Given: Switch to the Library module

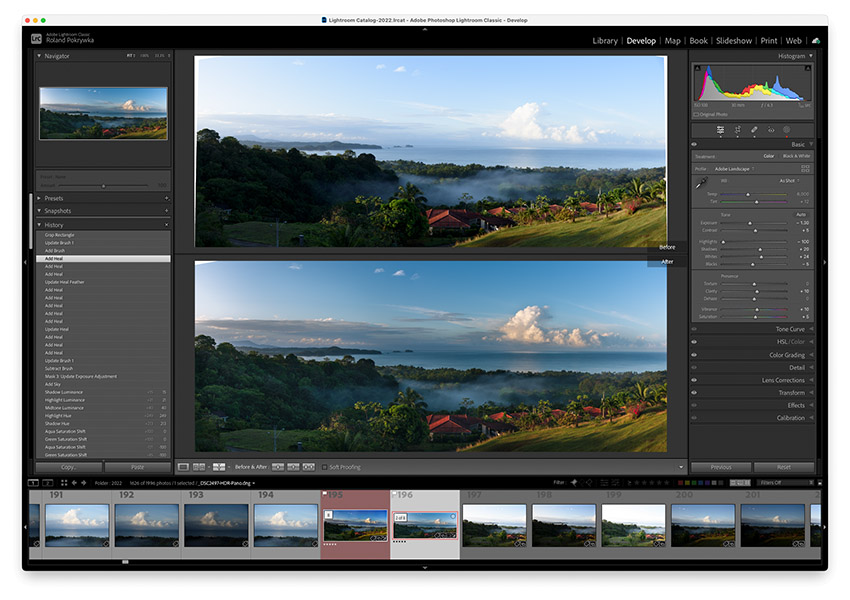Looking at the screenshot, I should point(604,41).
